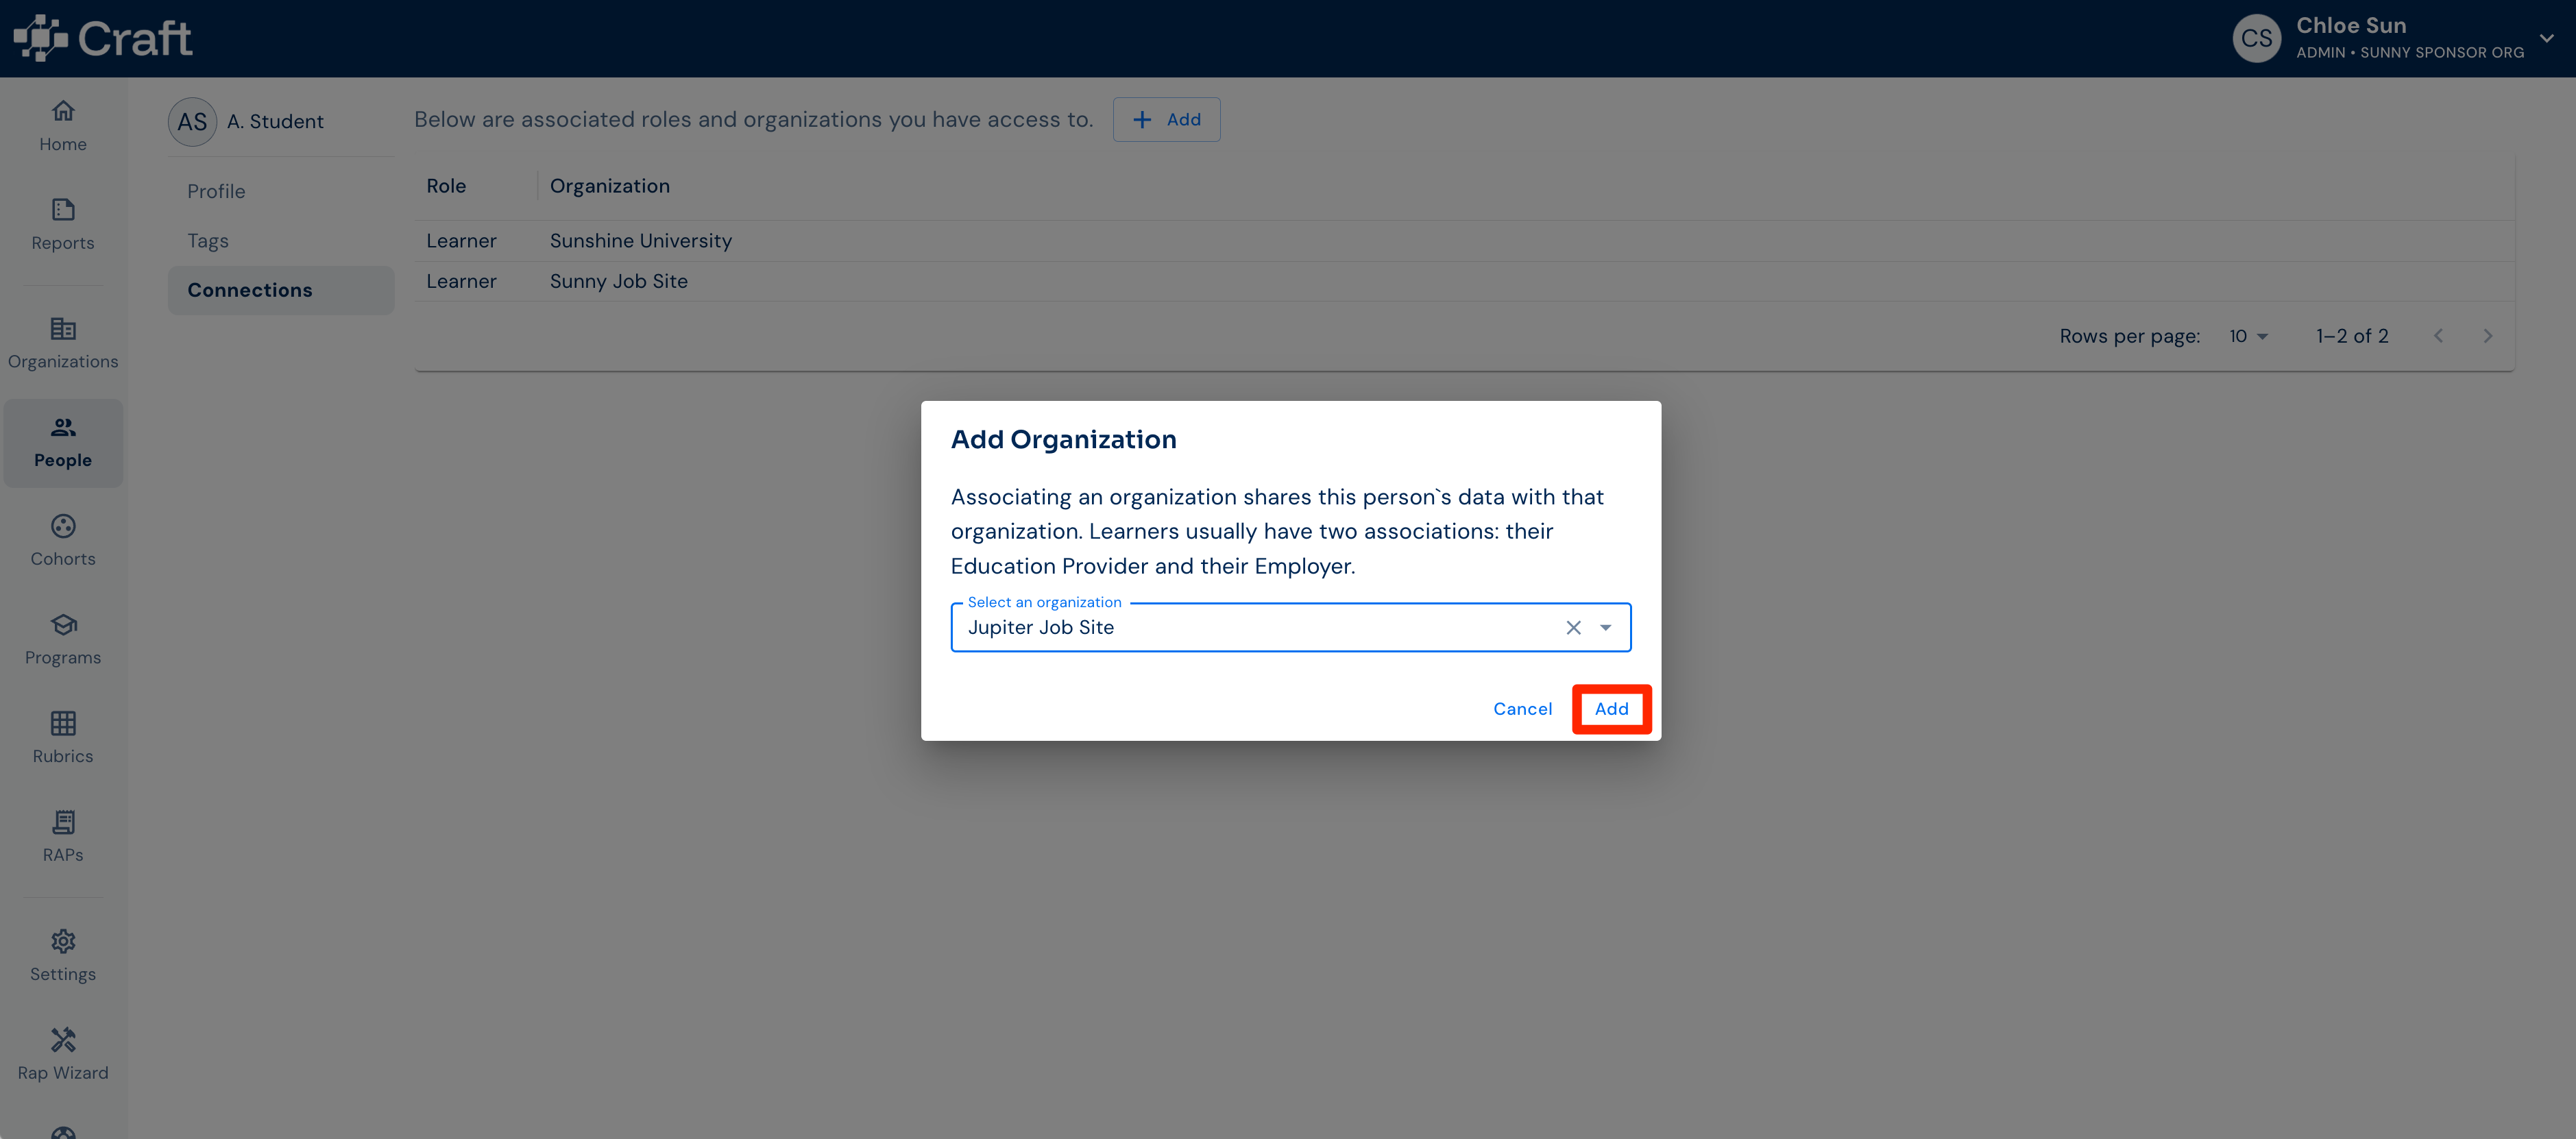Open the Cohorts sidebar icon

63,526
